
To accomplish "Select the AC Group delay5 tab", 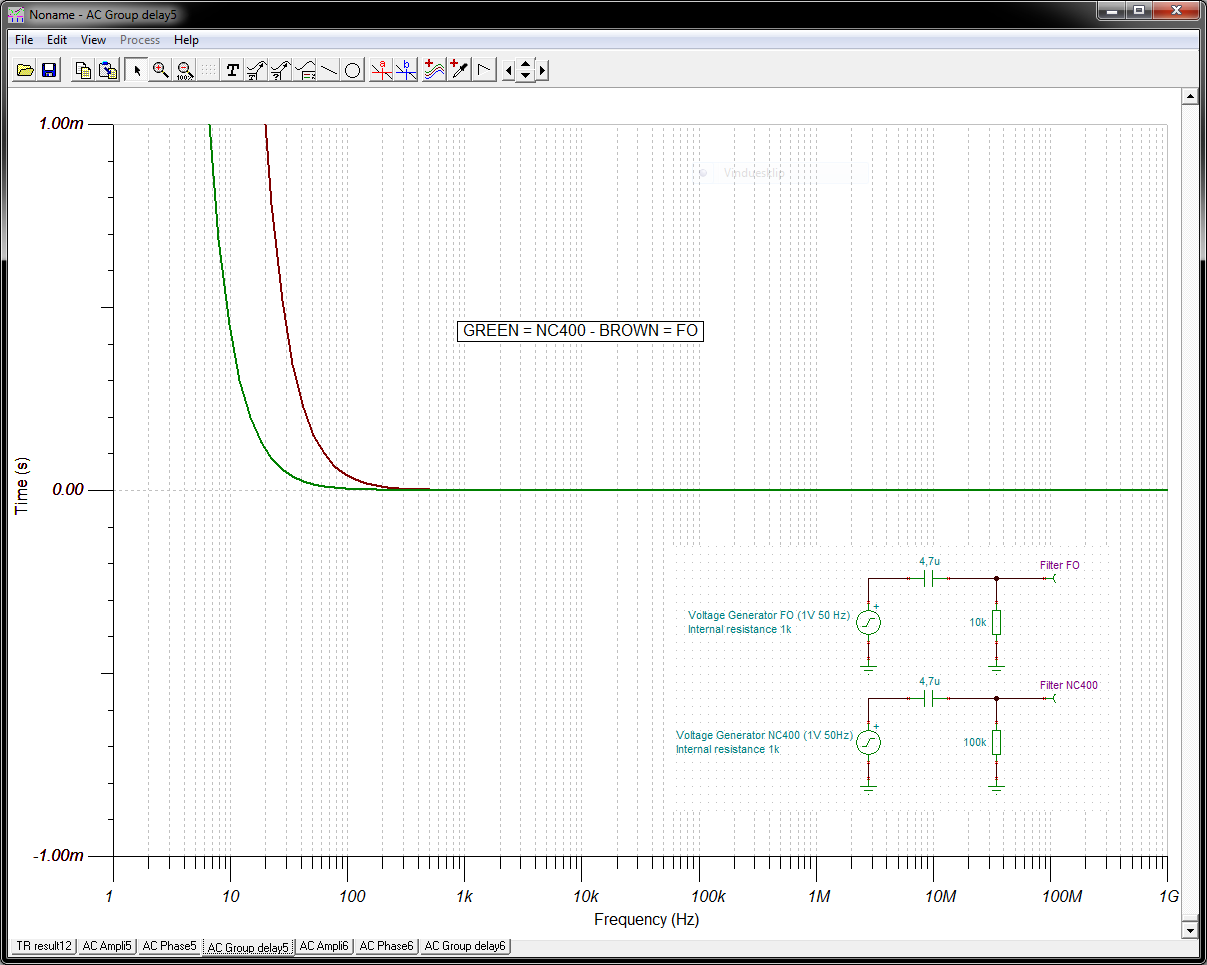I will (x=248, y=946).
